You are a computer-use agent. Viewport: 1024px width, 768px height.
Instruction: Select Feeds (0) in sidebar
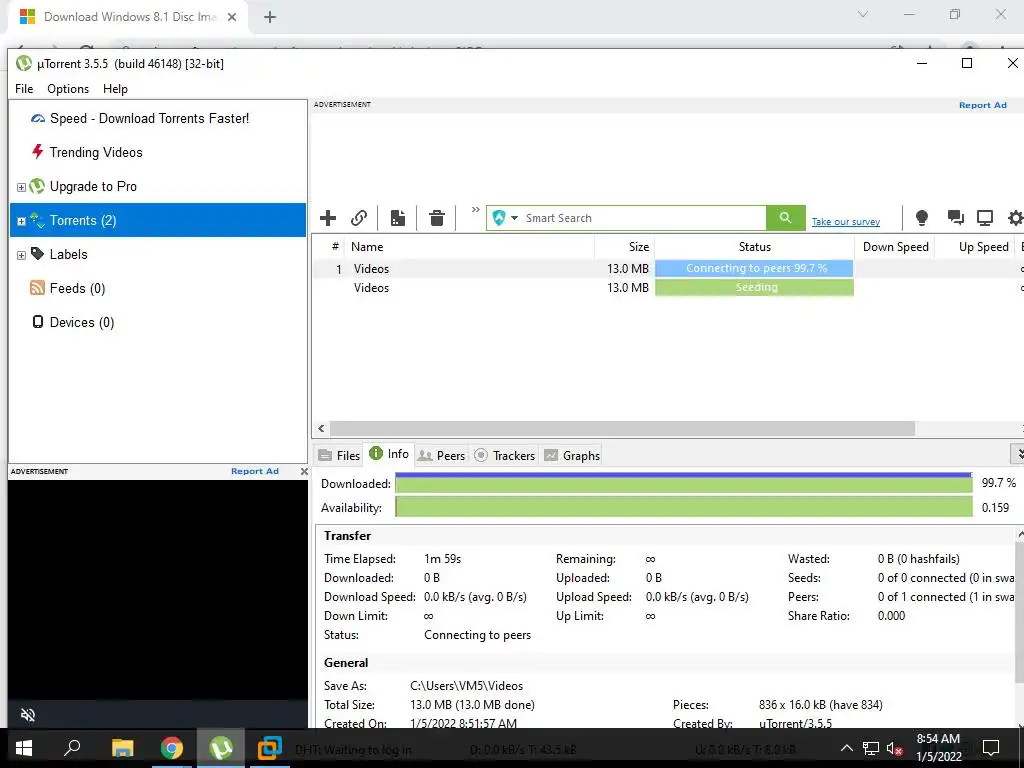[x=77, y=288]
